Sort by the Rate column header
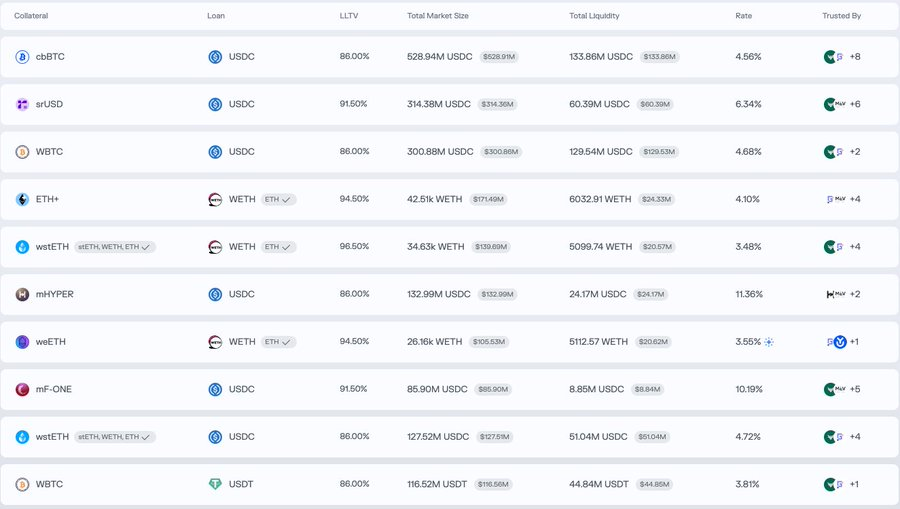900x509 pixels. [x=743, y=16]
